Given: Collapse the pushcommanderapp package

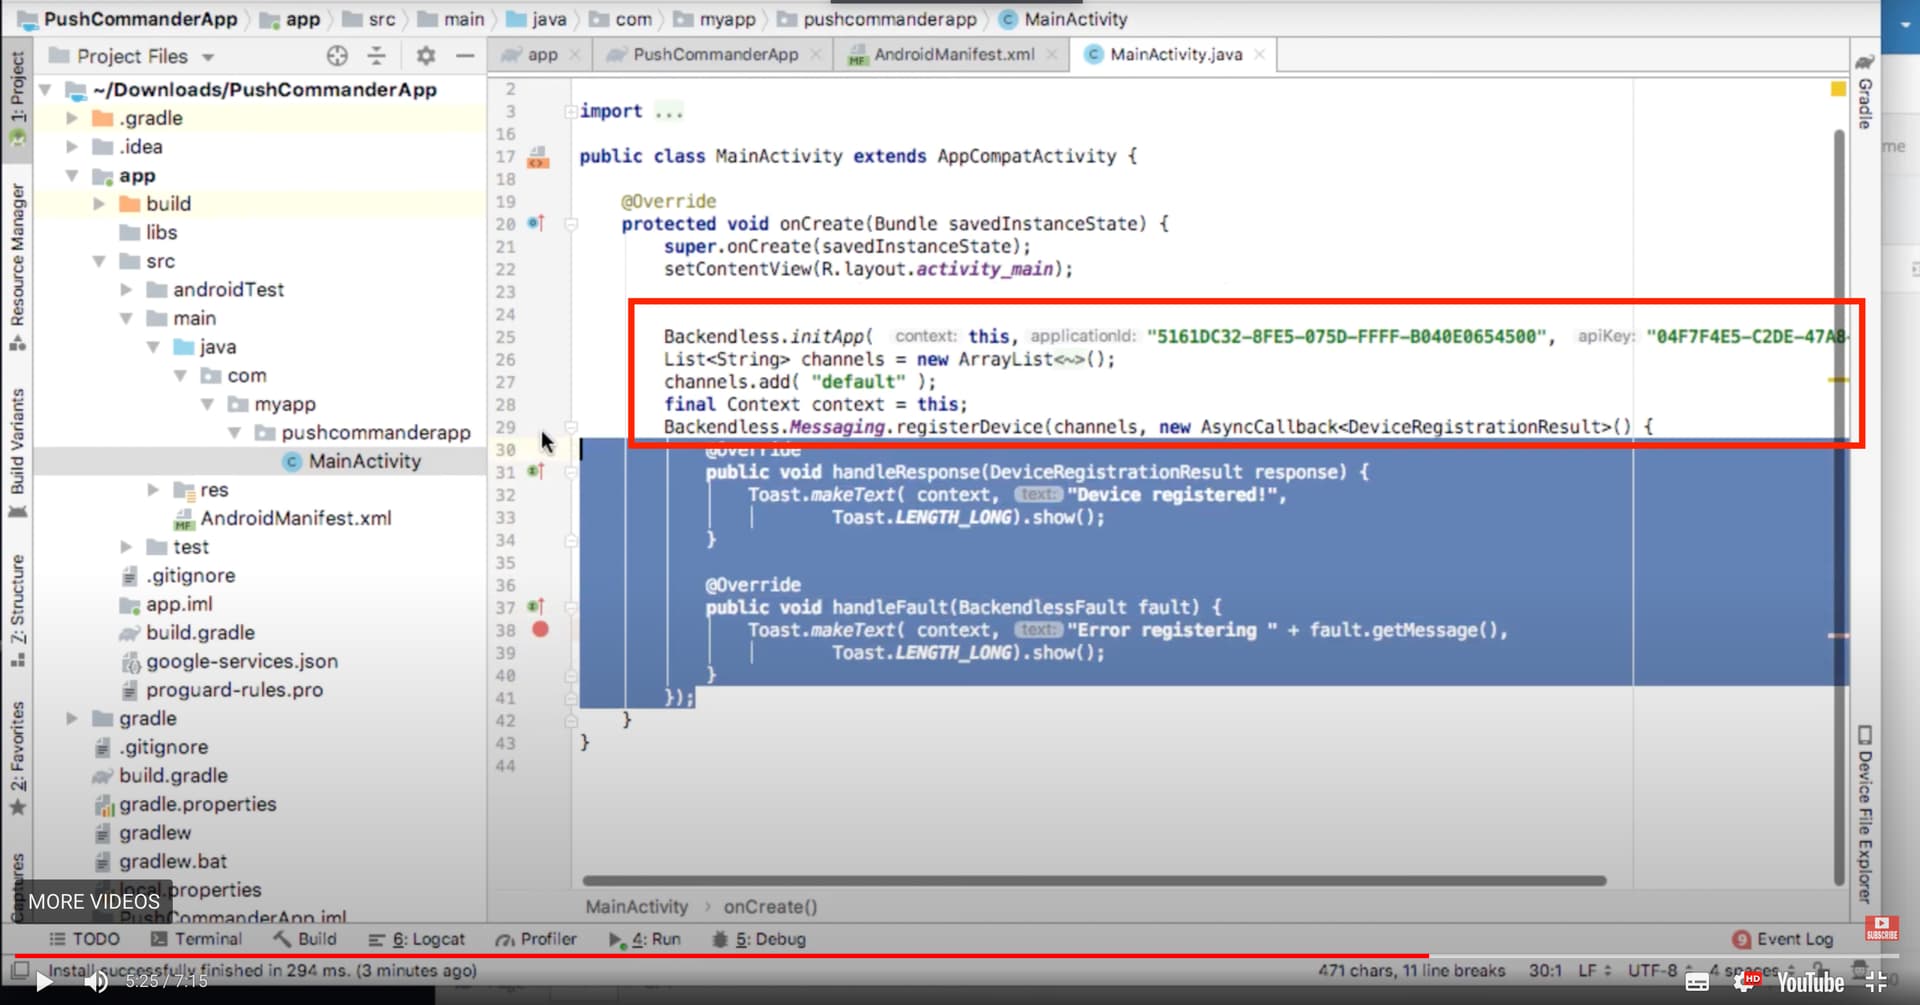Looking at the screenshot, I should point(234,433).
